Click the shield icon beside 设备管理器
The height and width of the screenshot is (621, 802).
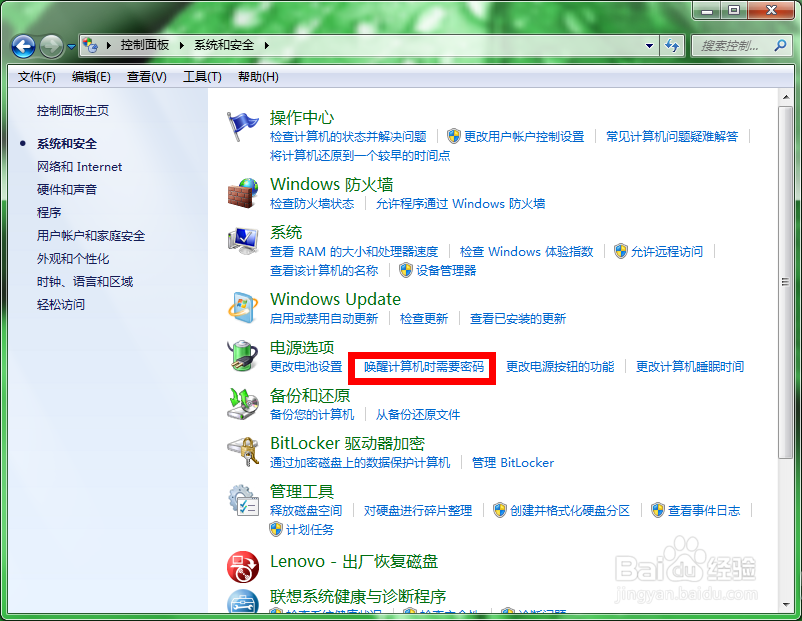point(406,270)
